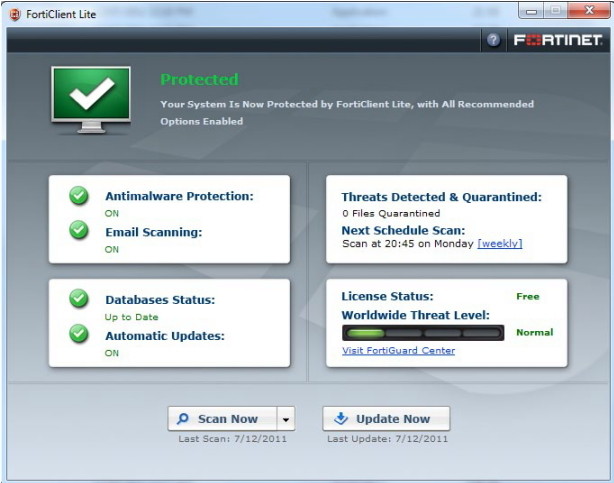Maximize the FortiClient Lite window
This screenshot has height=483, width=614.
[557, 12]
